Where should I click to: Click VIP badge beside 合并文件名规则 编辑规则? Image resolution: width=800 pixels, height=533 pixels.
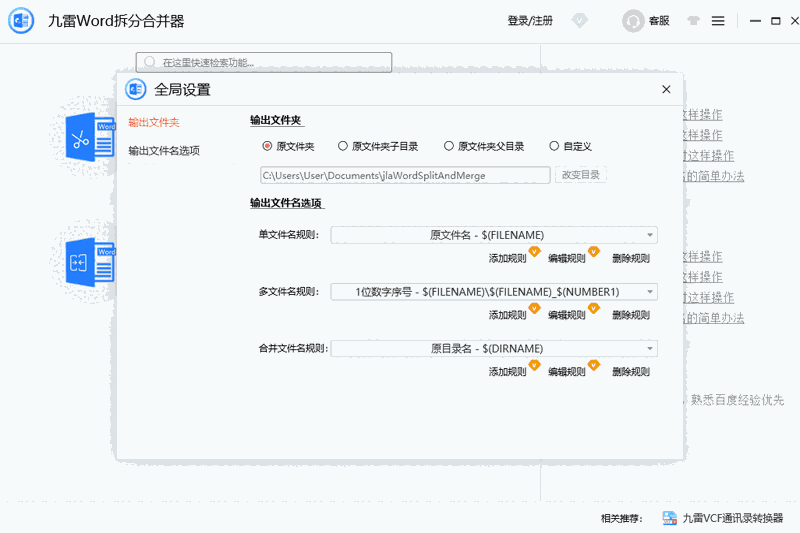click(x=593, y=364)
